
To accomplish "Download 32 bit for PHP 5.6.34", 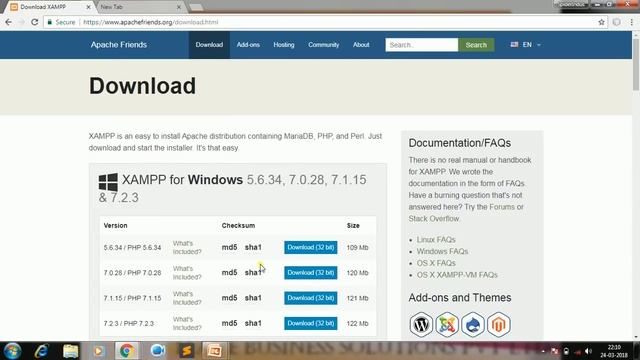I will click(311, 247).
